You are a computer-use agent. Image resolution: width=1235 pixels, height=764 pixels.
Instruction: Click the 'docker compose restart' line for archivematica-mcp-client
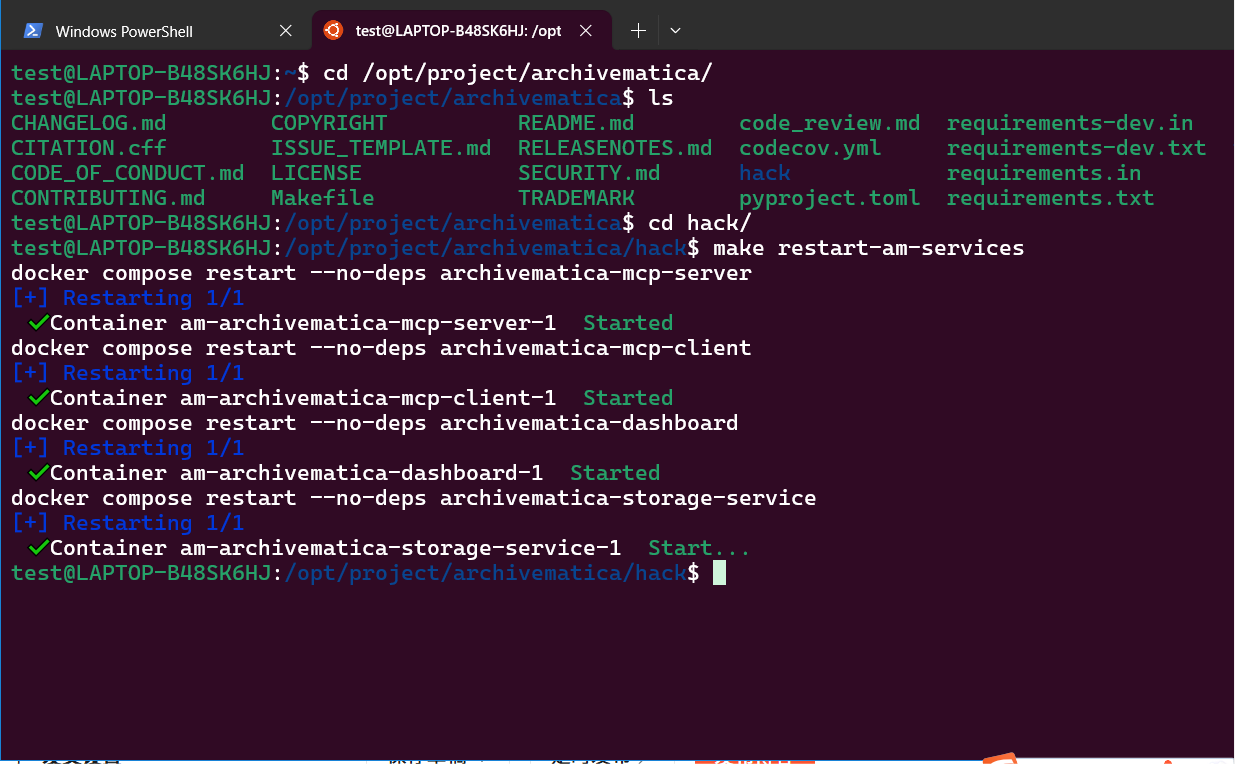pos(381,348)
